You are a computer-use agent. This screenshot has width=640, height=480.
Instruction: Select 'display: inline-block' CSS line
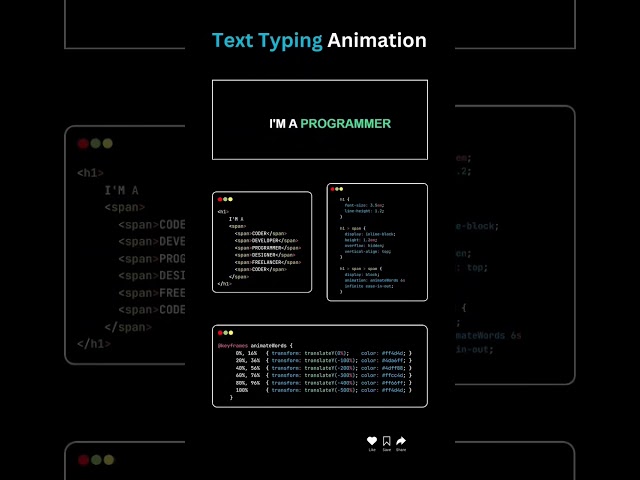pos(370,234)
